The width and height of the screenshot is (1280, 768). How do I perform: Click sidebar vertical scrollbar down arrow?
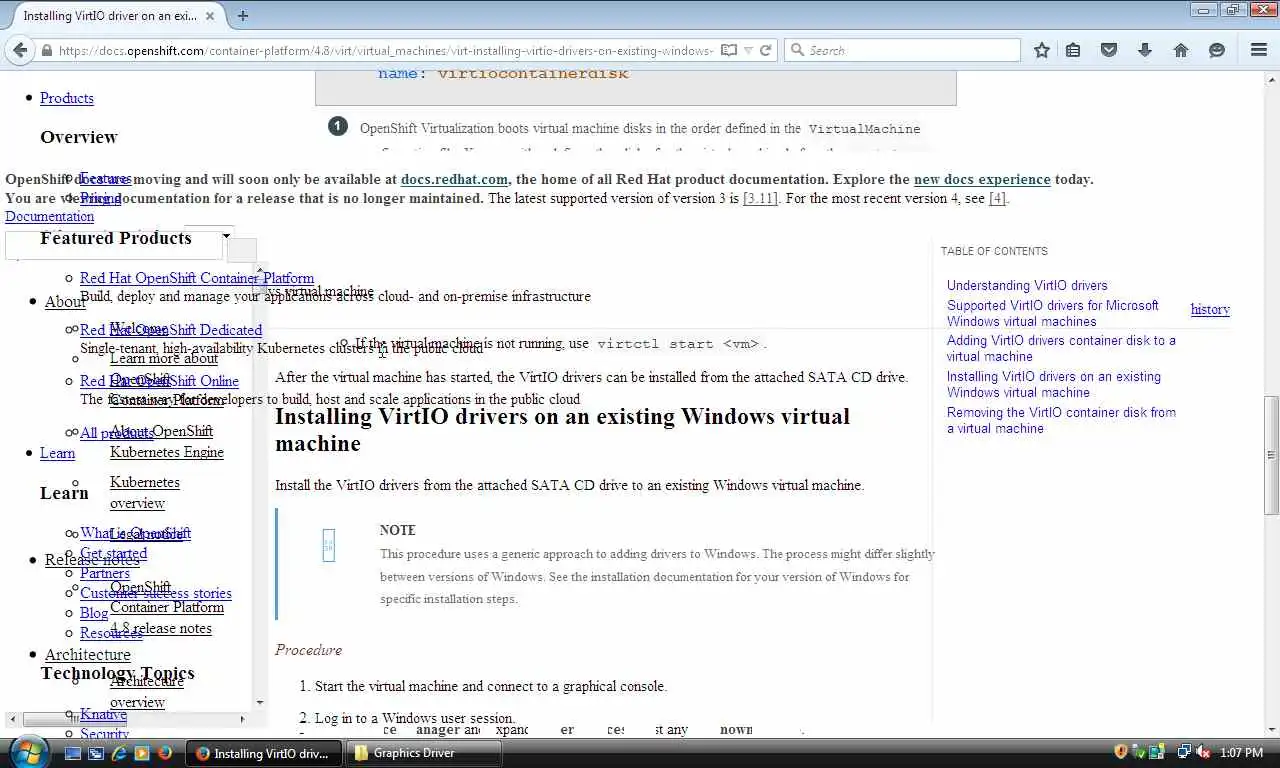pos(260,703)
